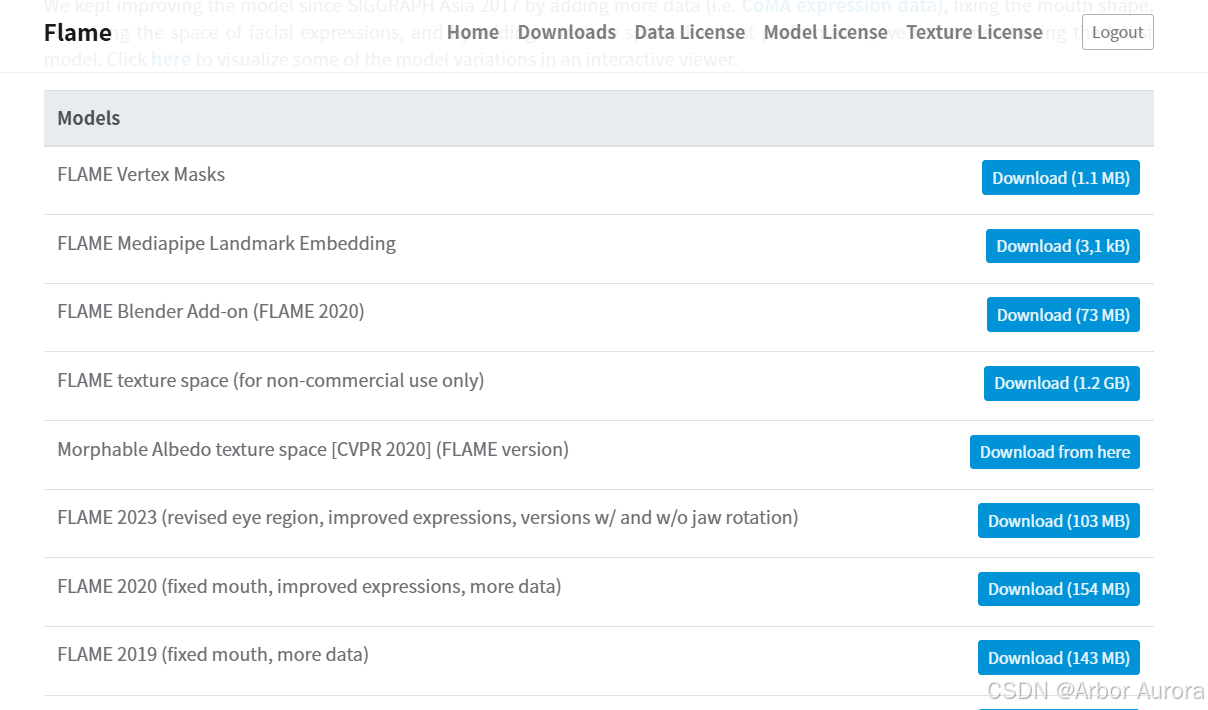Download the FLAME 2019 model
Screen dimensions: 1208x710
(1058, 657)
